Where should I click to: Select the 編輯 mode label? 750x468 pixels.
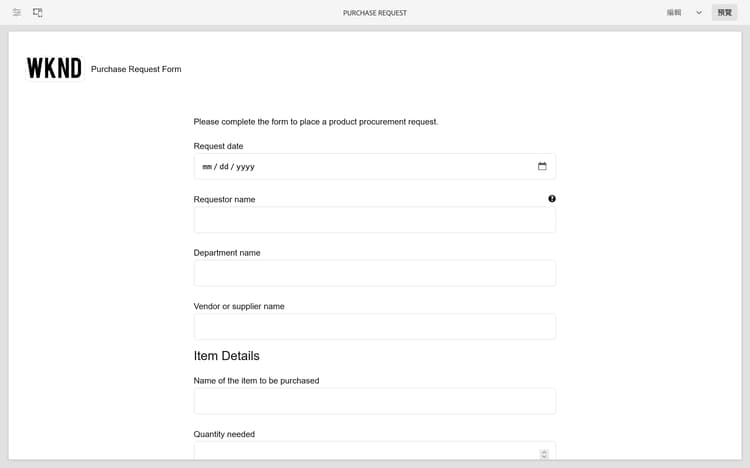674,13
